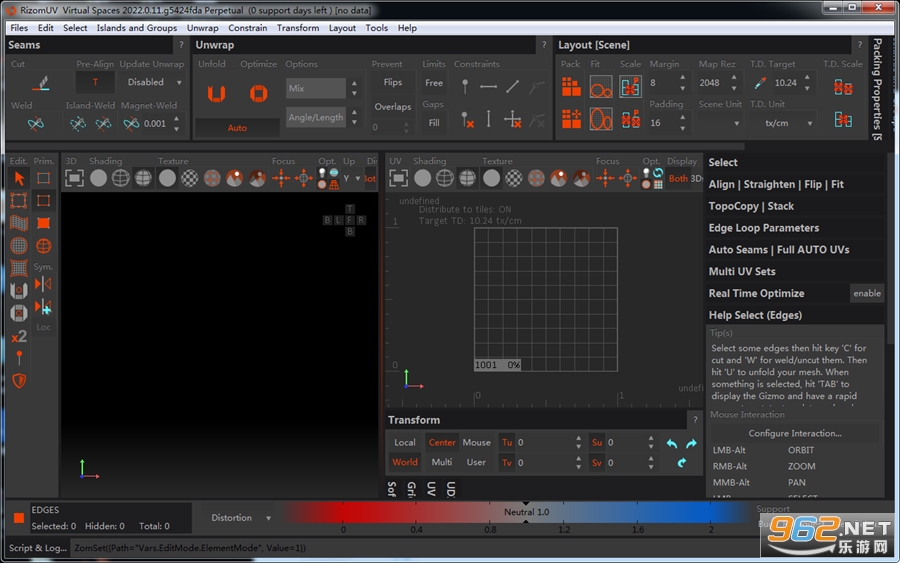Open the Update Unwrap Disabled dropdown
The width and height of the screenshot is (900, 563).
(153, 83)
